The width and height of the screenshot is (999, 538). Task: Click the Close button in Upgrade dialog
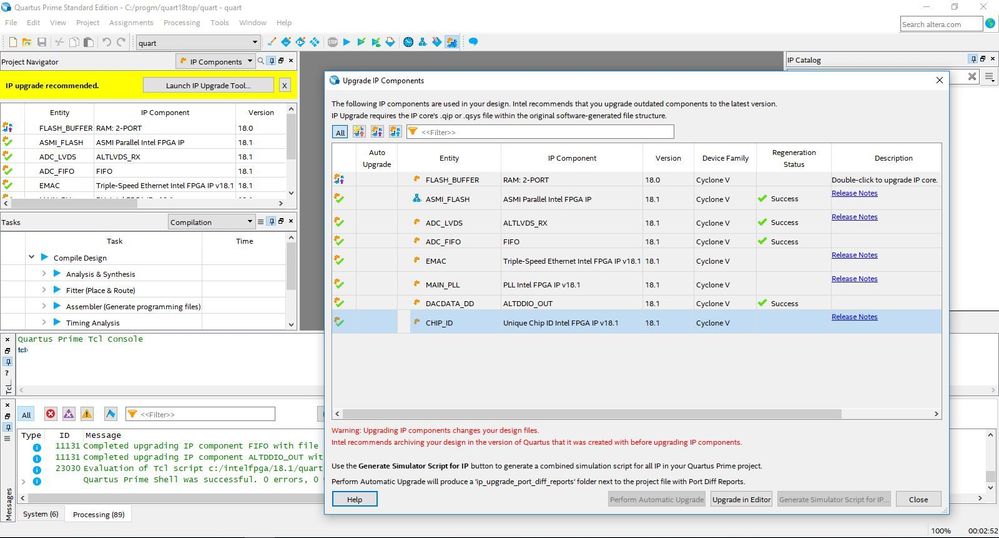[918, 499]
